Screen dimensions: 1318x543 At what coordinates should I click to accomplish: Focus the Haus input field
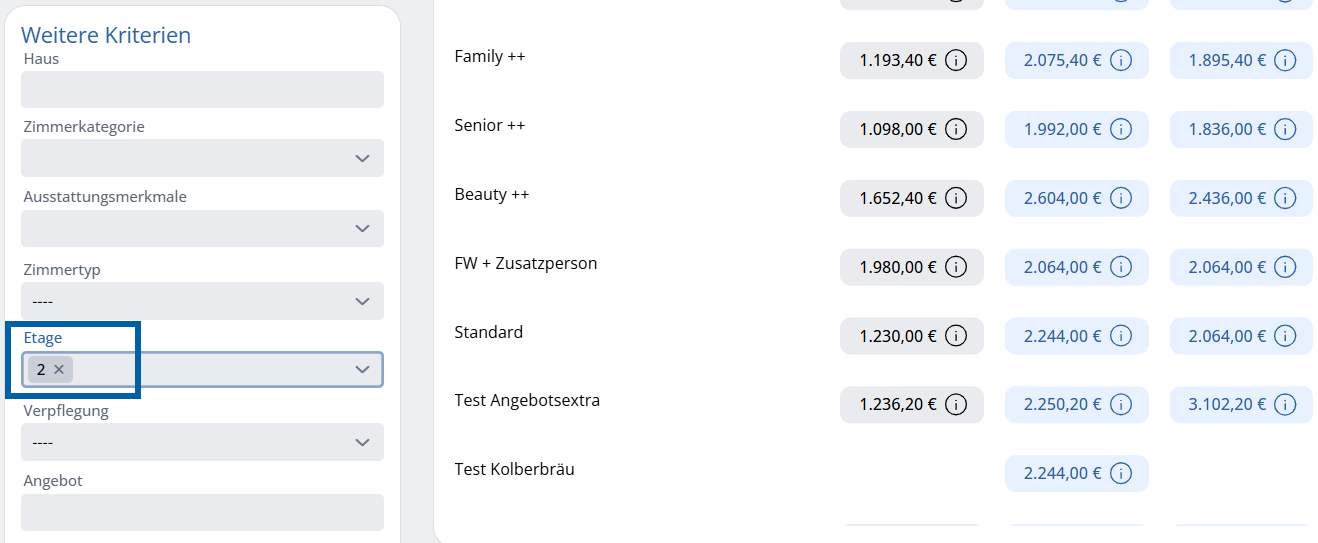[202, 89]
